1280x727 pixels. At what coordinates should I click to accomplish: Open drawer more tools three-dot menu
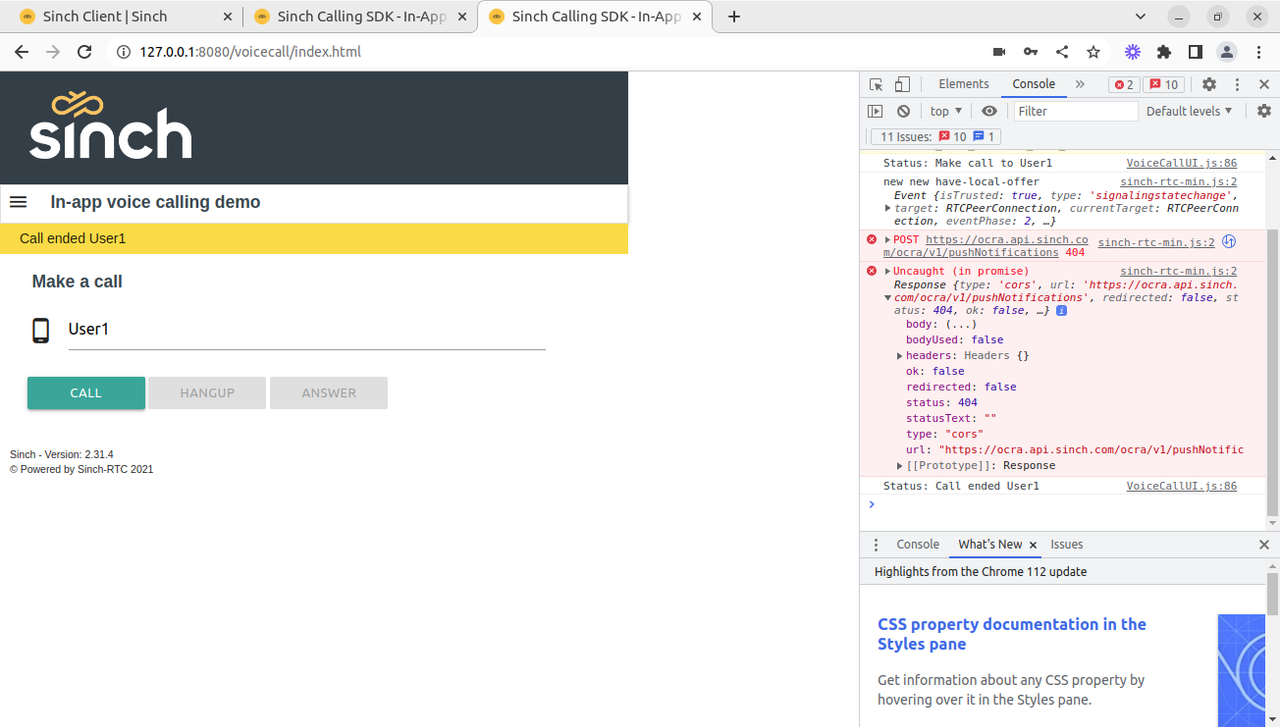point(876,545)
